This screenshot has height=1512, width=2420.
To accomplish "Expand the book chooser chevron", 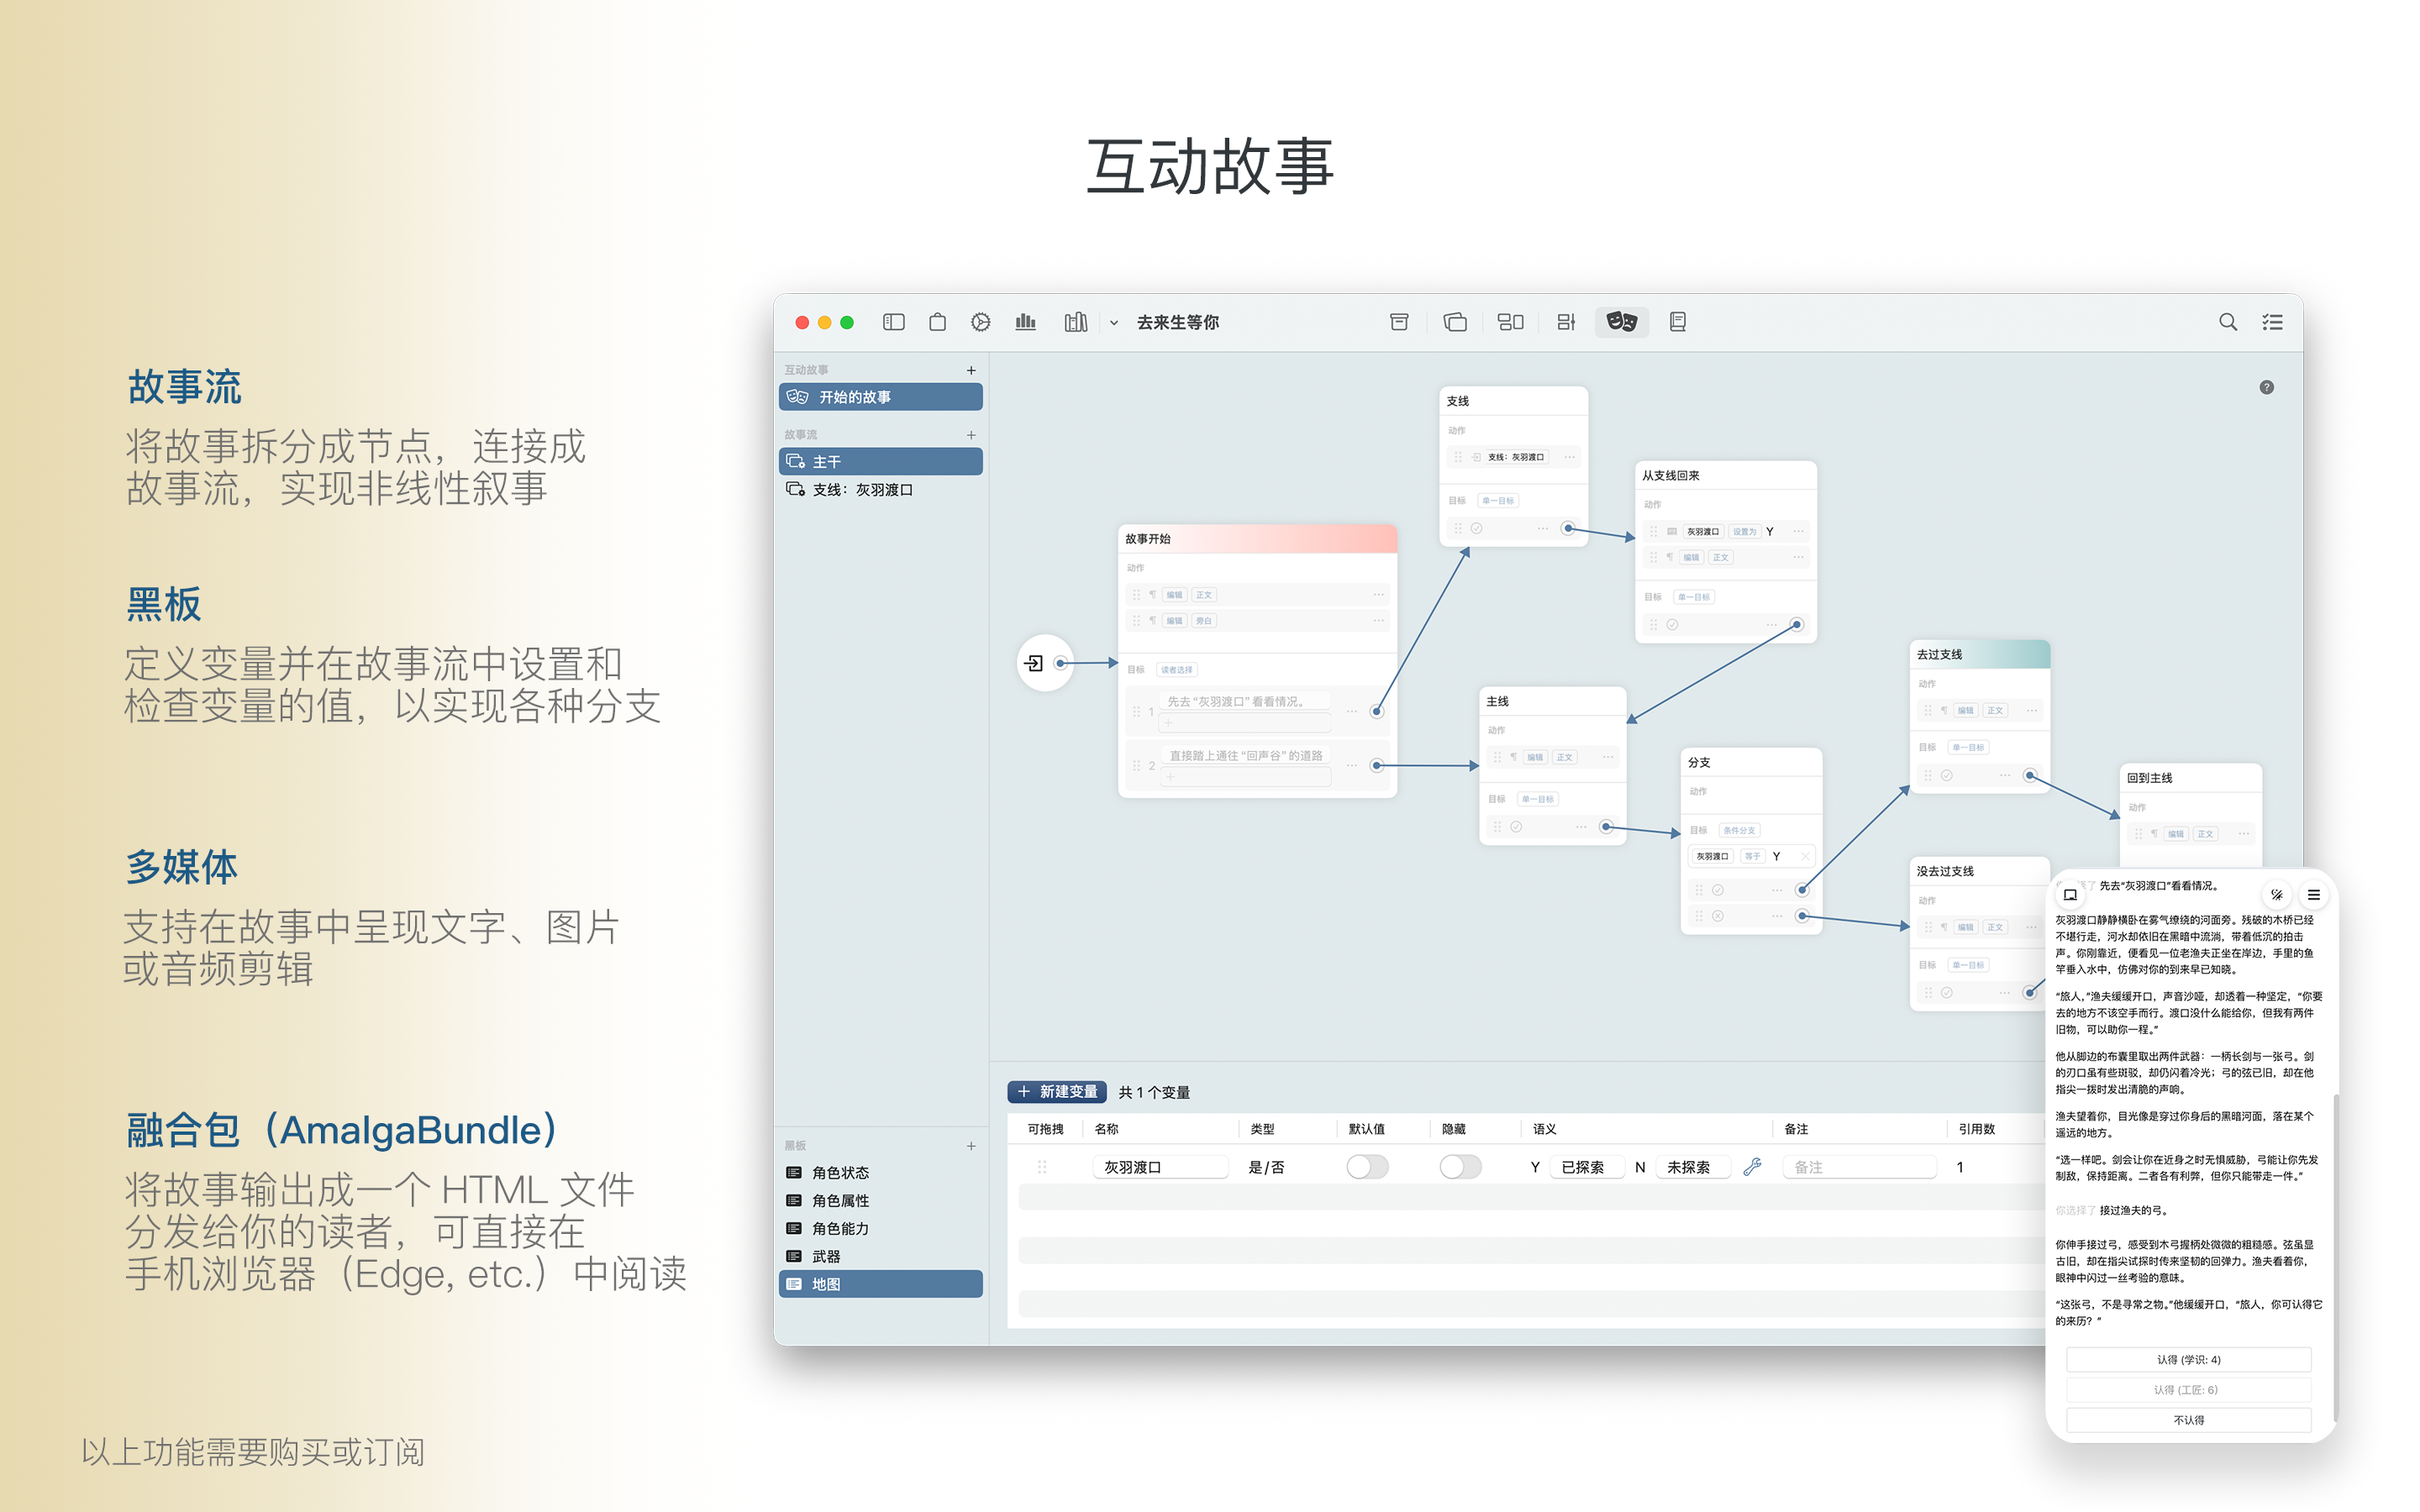I will 1113,323.
